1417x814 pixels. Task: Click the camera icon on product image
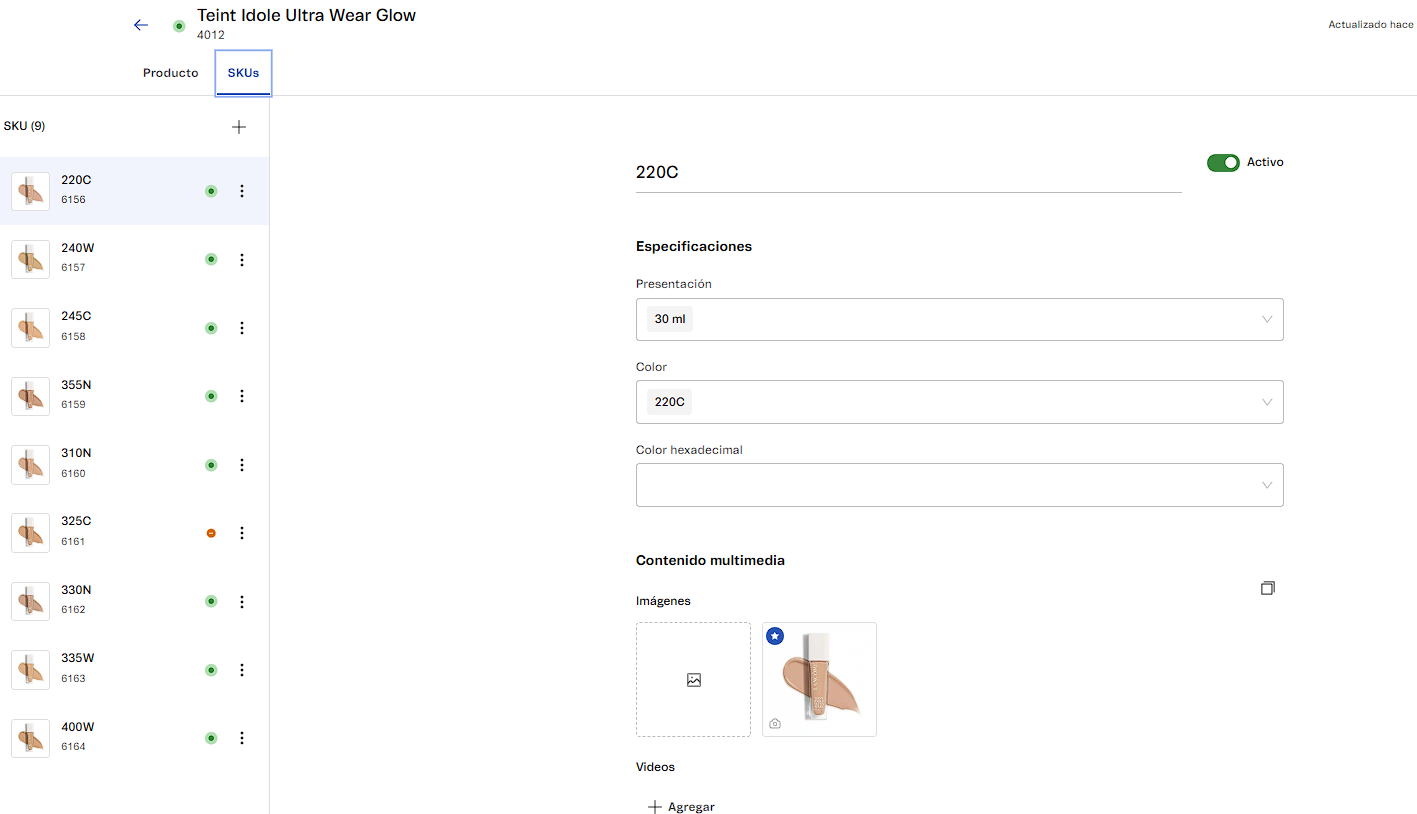[775, 723]
